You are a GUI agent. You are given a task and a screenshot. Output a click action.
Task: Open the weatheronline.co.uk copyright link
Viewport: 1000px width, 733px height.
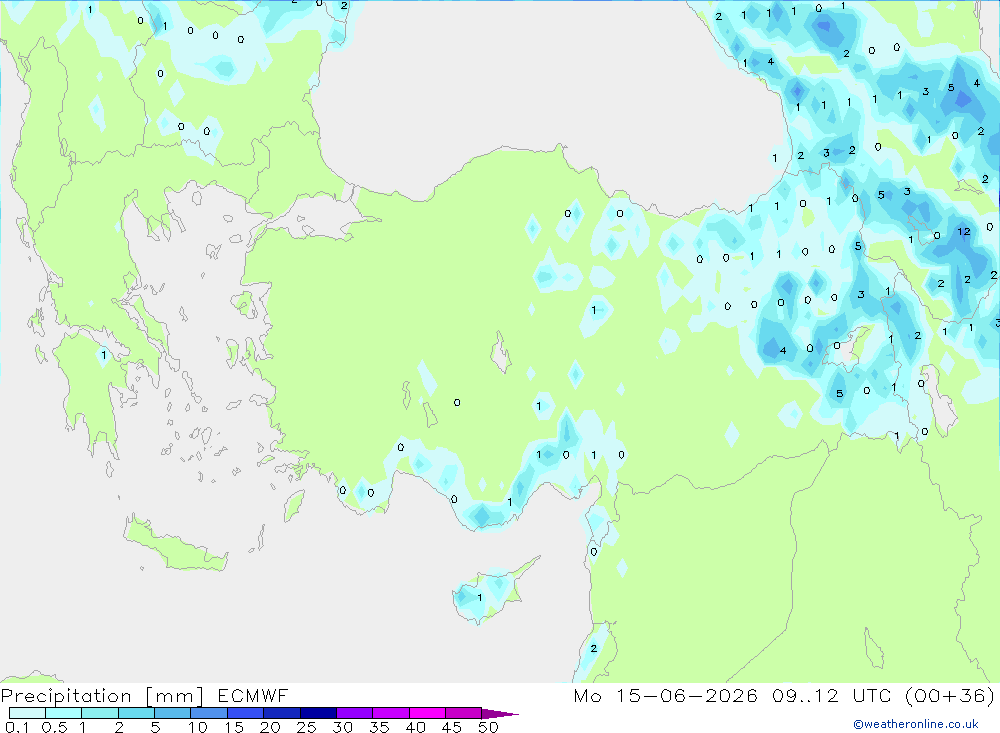point(916,724)
